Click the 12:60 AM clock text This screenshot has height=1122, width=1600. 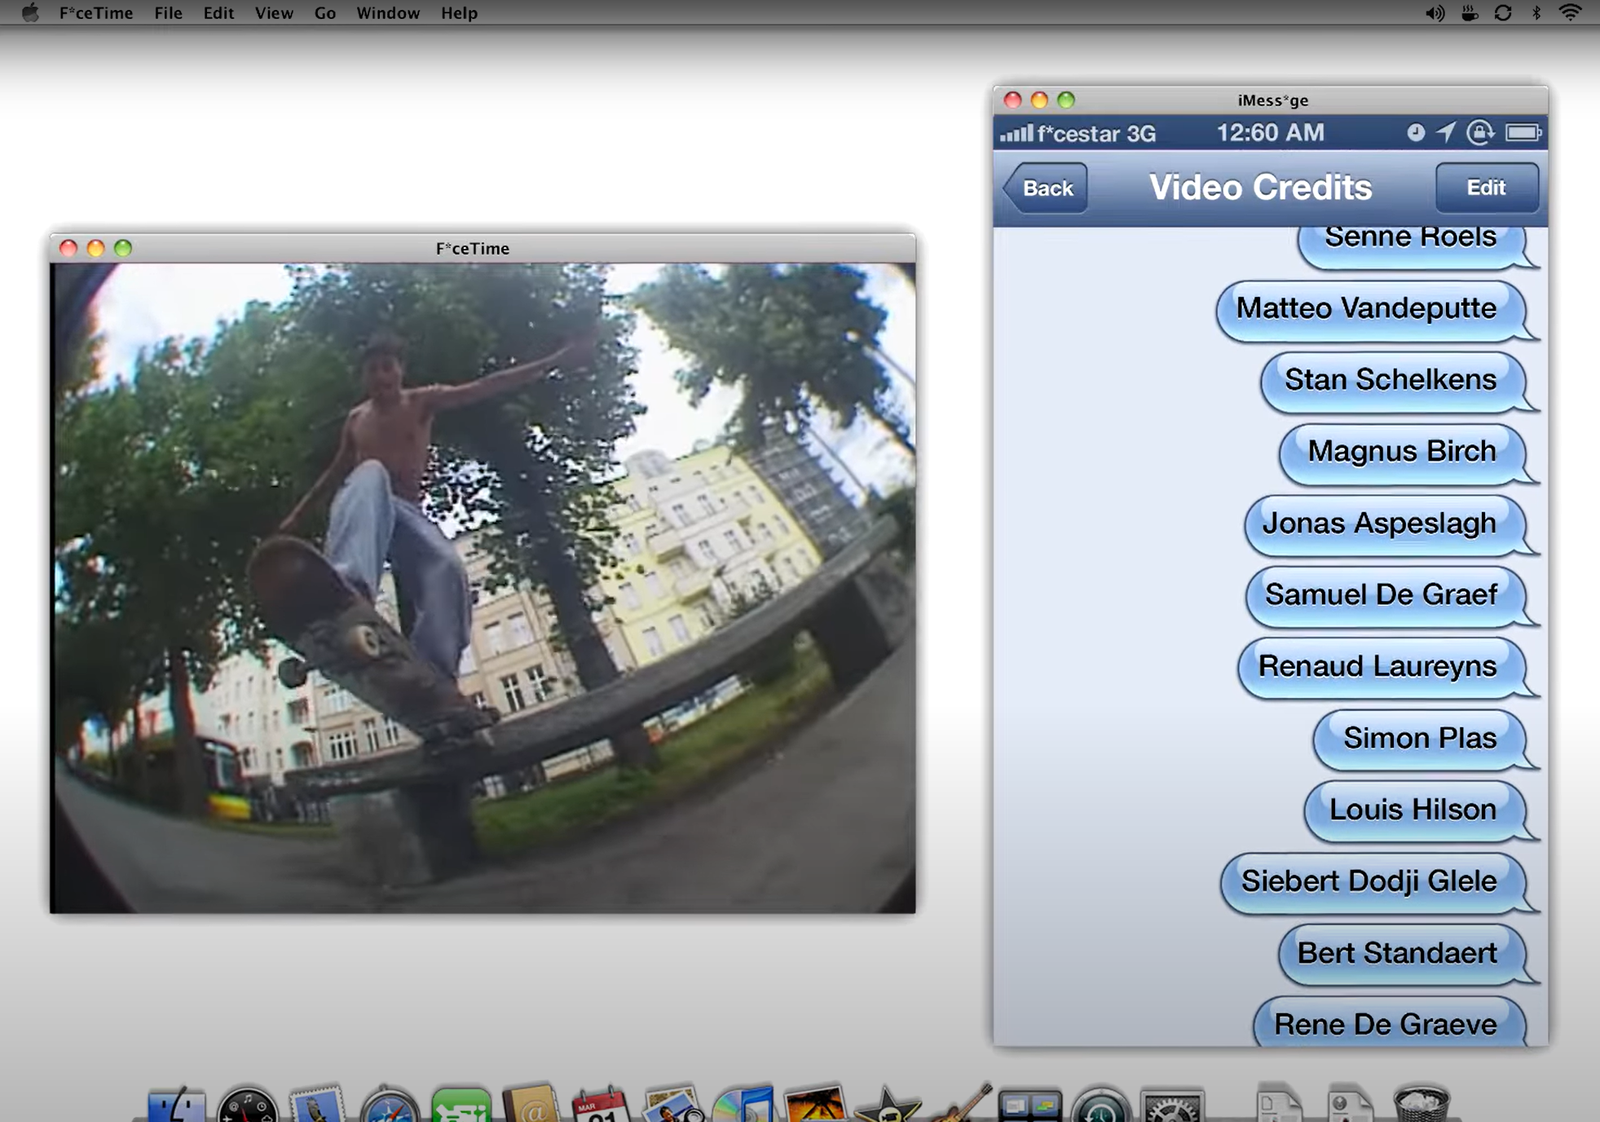(x=1270, y=133)
